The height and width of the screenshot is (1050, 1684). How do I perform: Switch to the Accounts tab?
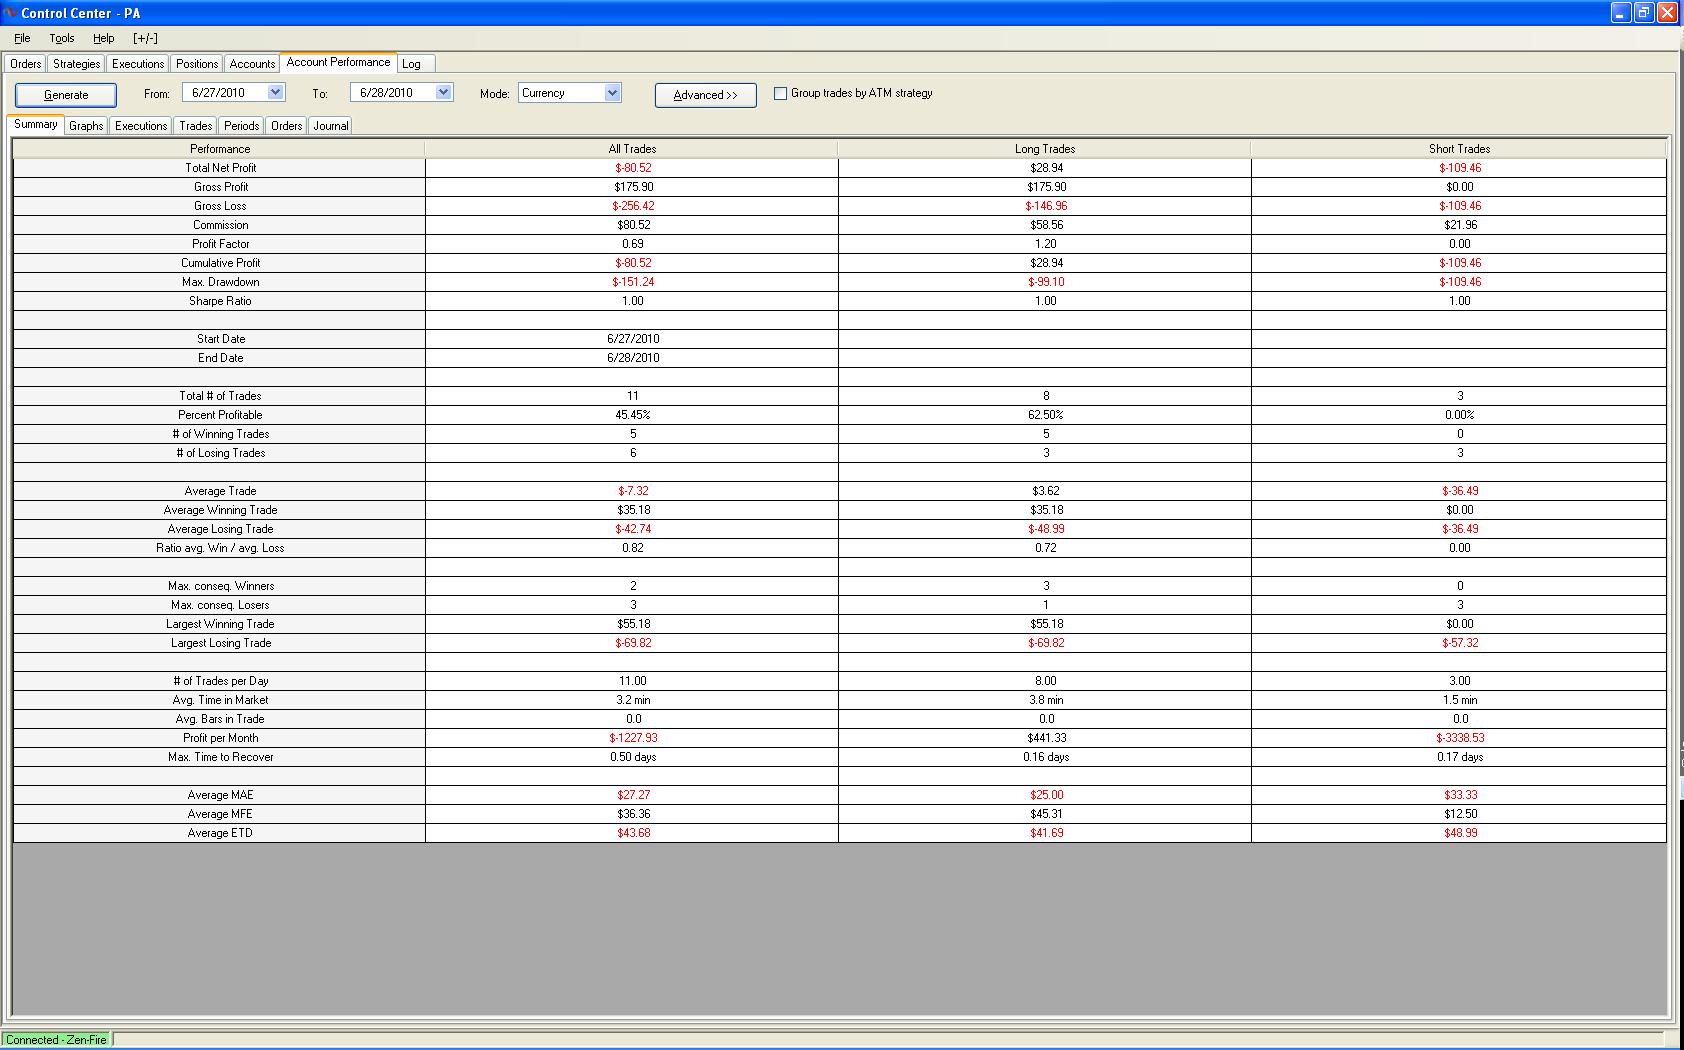coord(252,64)
